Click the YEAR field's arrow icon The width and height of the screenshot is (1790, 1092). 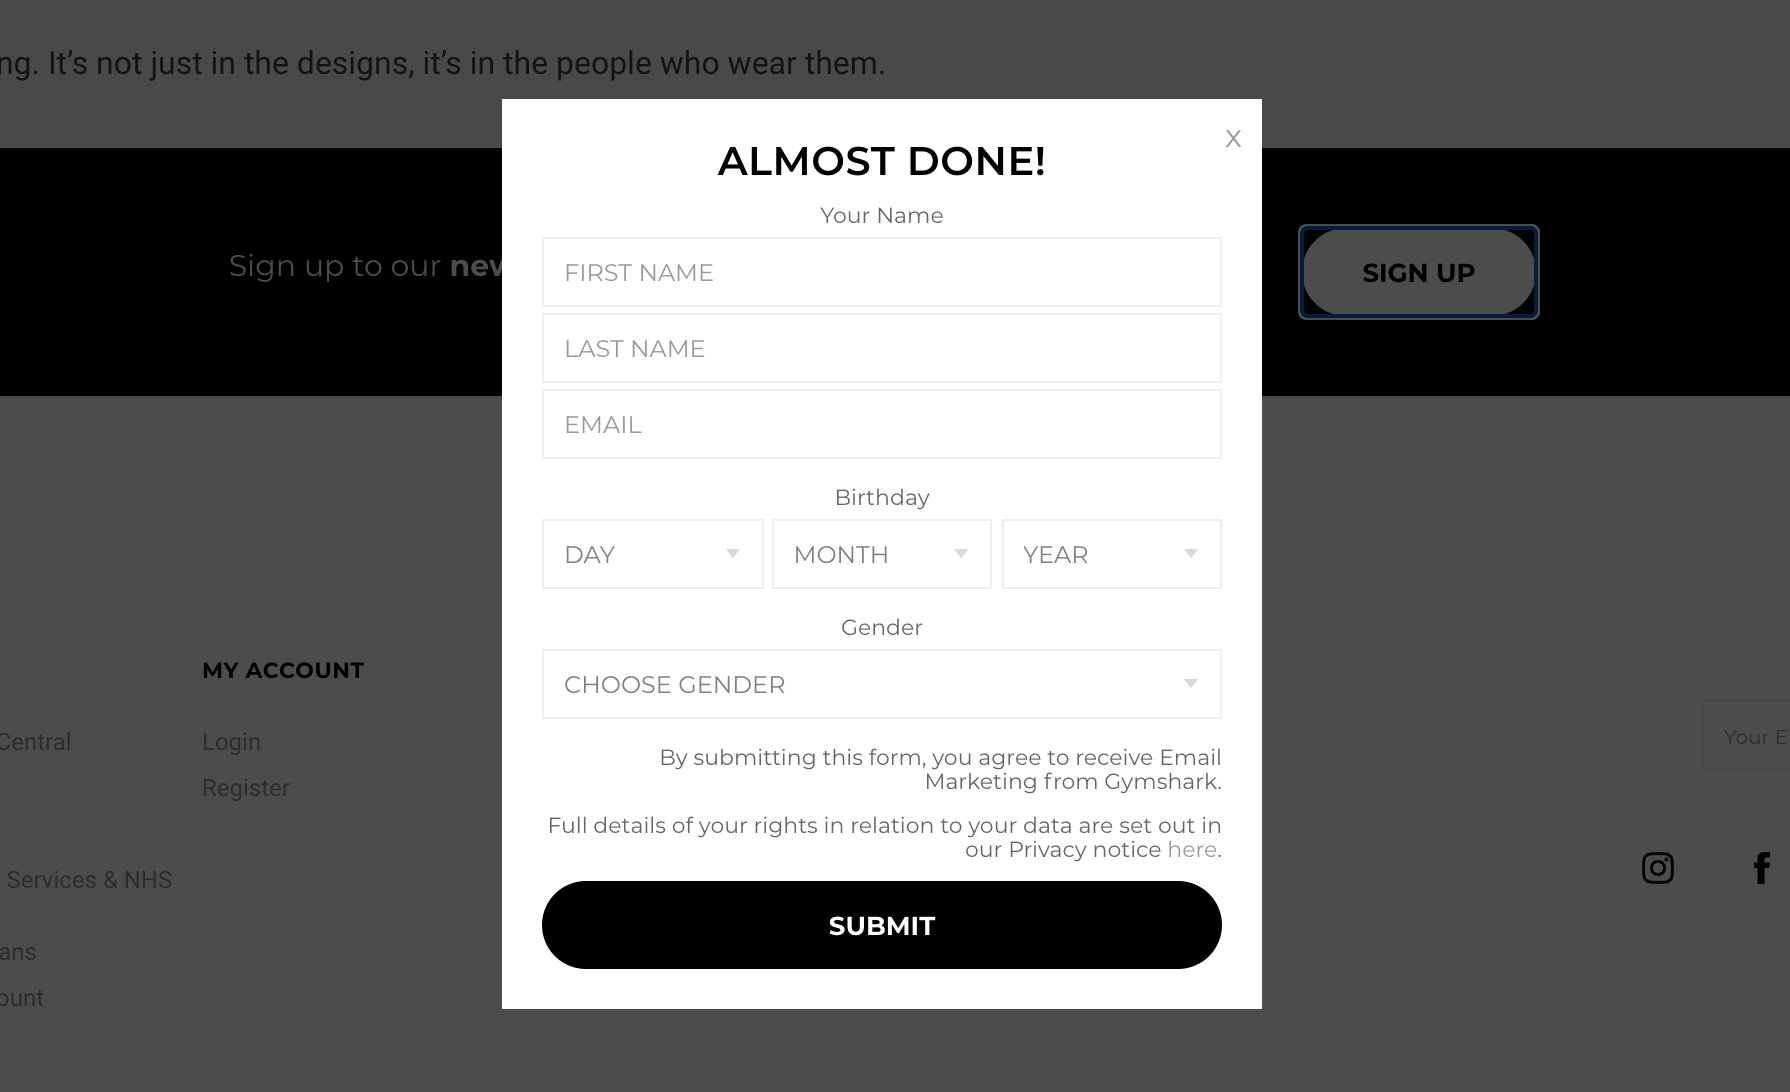(x=1190, y=553)
